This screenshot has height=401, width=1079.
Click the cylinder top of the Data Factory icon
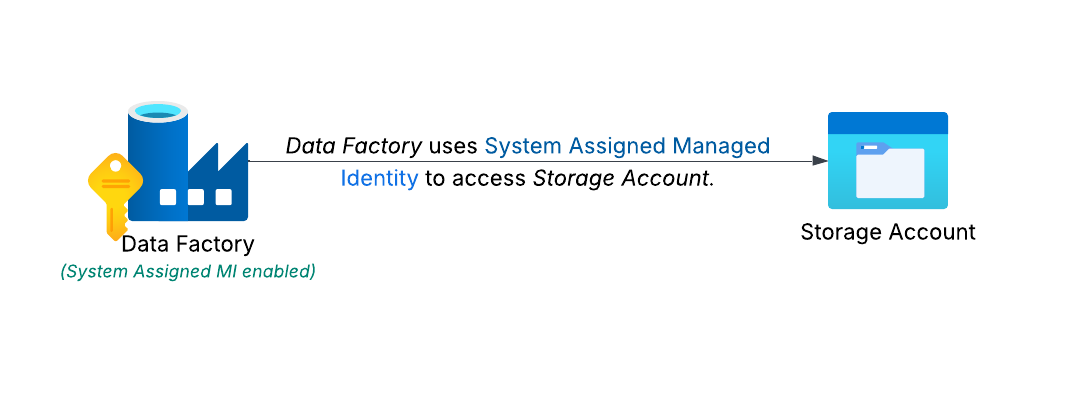pyautogui.click(x=160, y=110)
